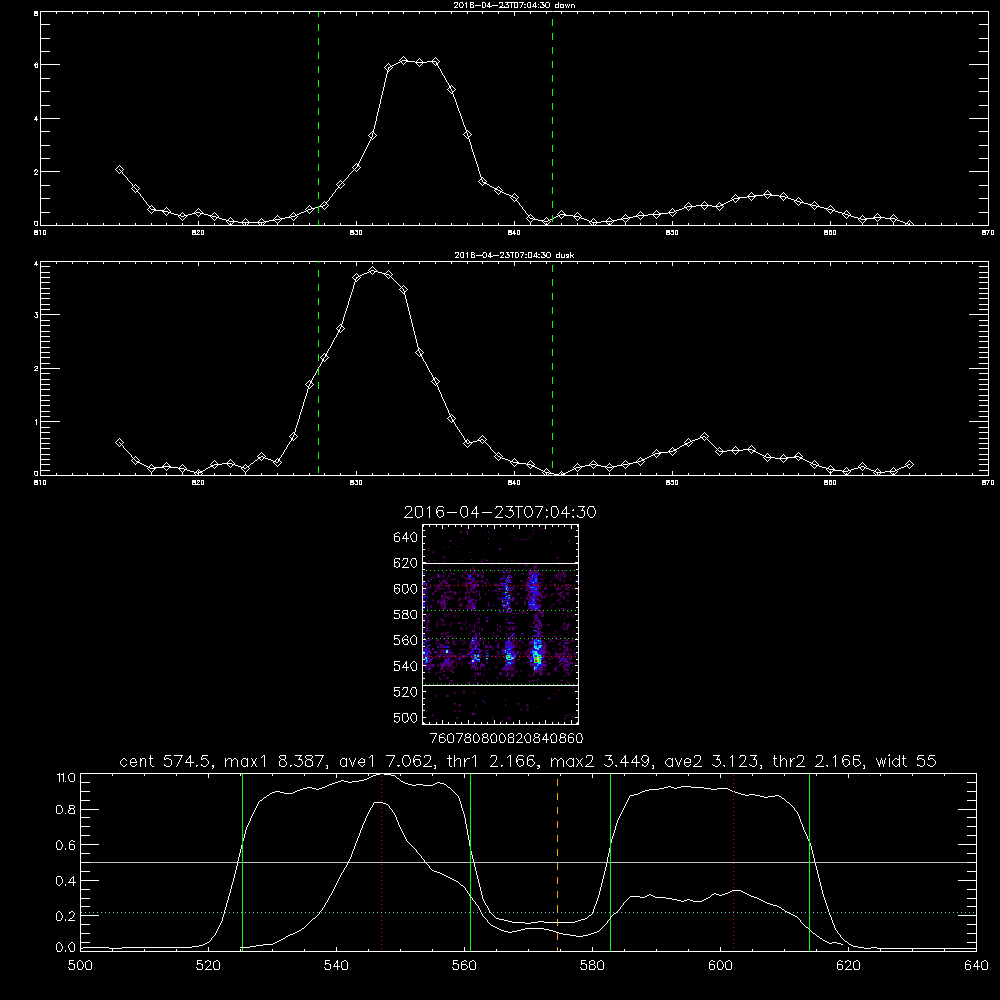Image resolution: width=1000 pixels, height=1000 pixels.
Task: Select the 'thr2 2.166' value in stats line
Action: coord(818,761)
